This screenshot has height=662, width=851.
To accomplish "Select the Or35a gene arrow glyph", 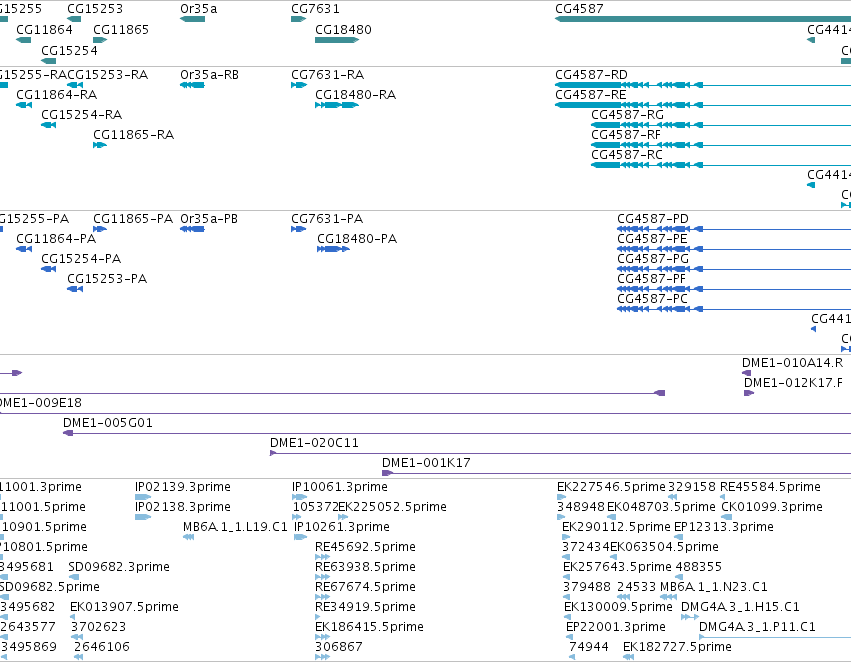I will click(x=193, y=19).
